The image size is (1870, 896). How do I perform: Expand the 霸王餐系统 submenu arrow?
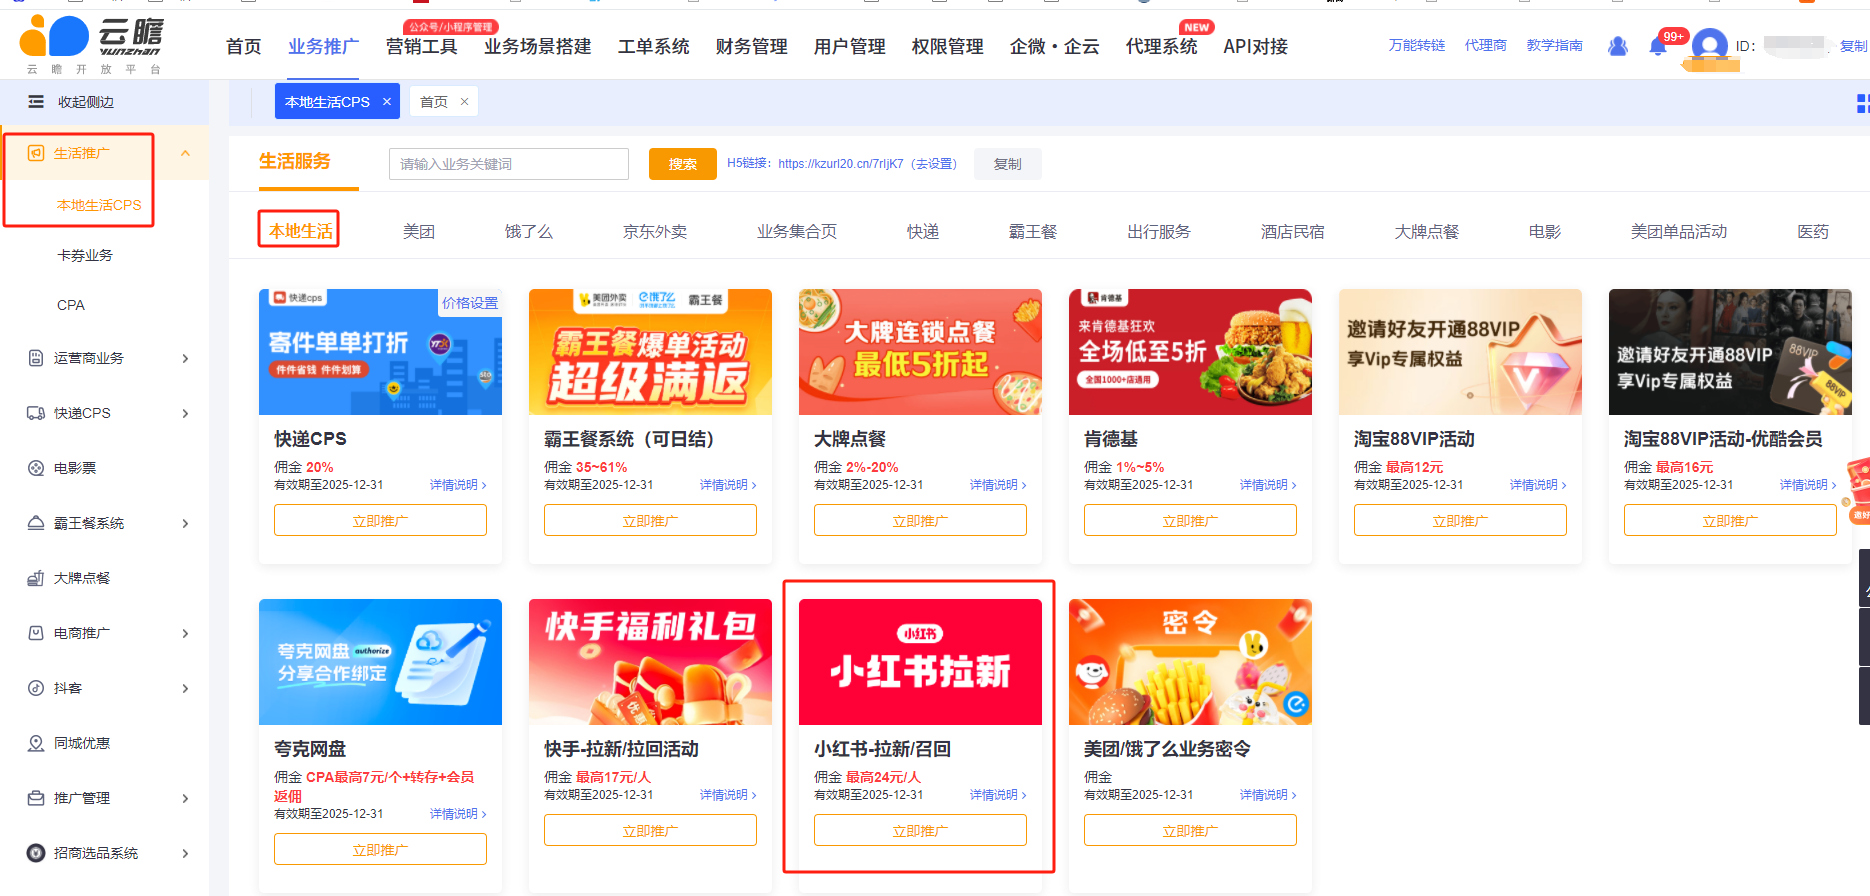[x=185, y=523]
